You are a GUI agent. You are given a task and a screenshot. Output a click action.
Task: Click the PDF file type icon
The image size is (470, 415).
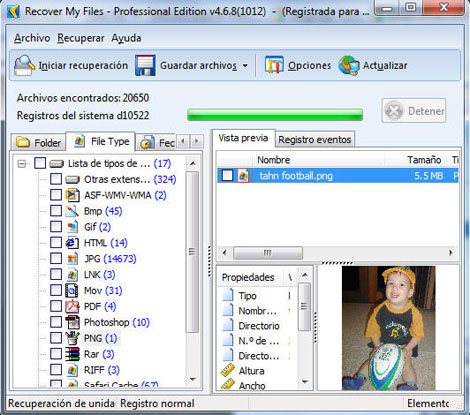pyautogui.click(x=72, y=306)
